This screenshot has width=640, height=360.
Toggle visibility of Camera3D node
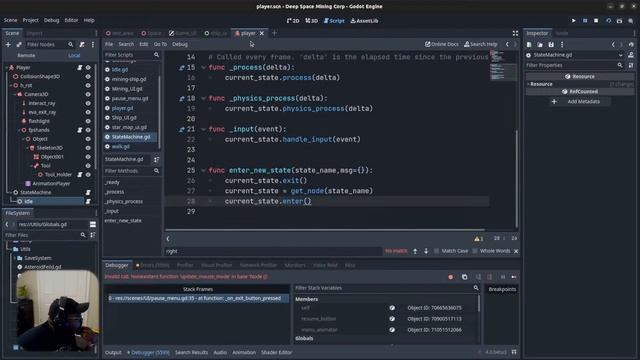[x=88, y=94]
